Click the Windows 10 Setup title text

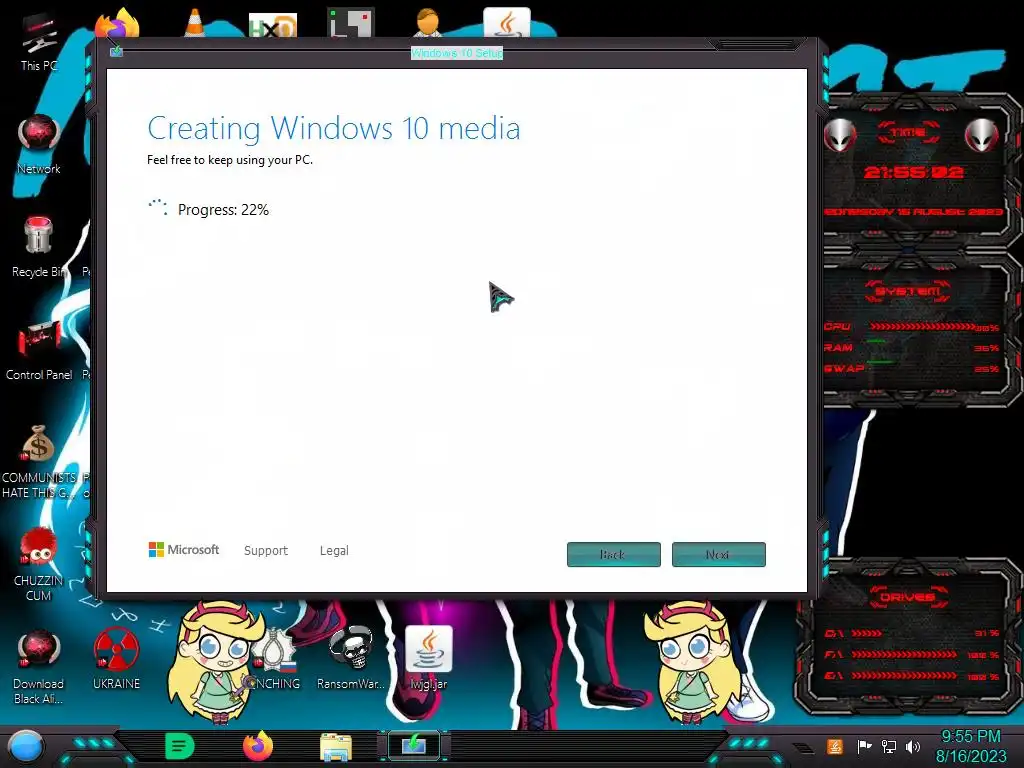tap(457, 53)
